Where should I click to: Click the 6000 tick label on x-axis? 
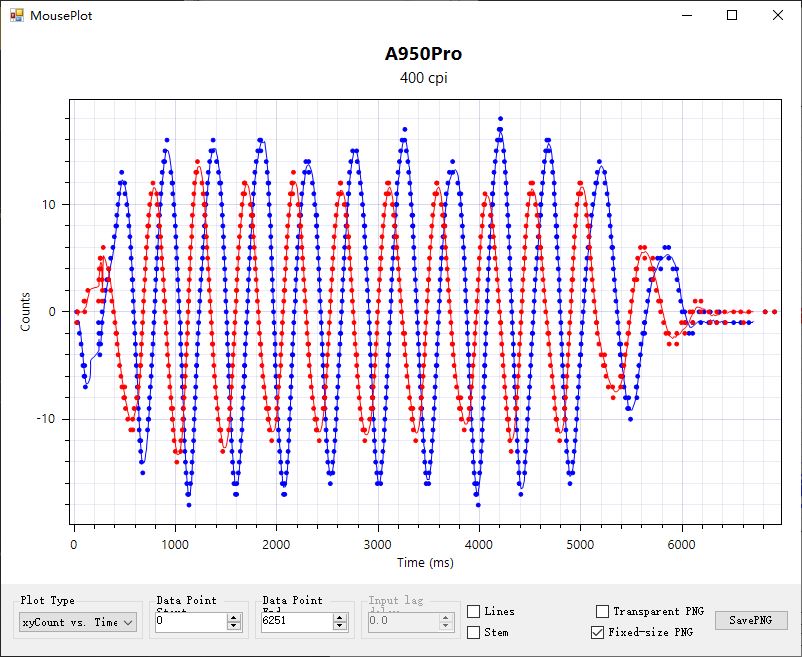pos(681,545)
